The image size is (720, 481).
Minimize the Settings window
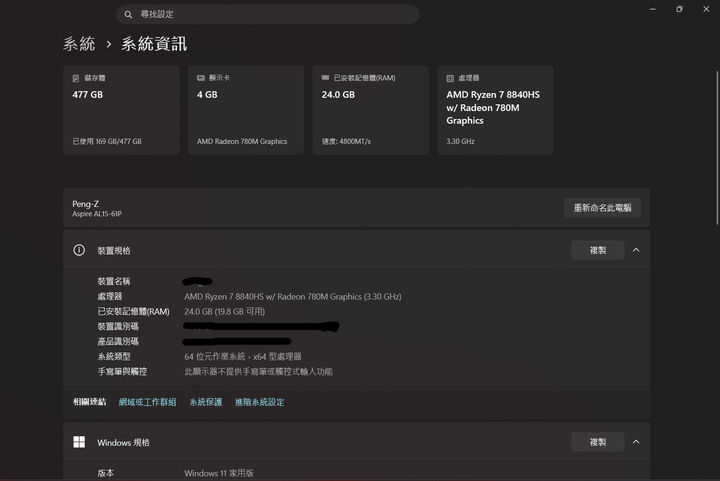(x=652, y=9)
